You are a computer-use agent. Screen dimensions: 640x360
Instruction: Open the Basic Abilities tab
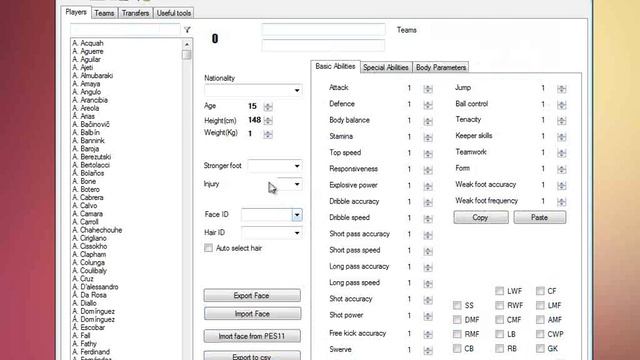point(335,67)
